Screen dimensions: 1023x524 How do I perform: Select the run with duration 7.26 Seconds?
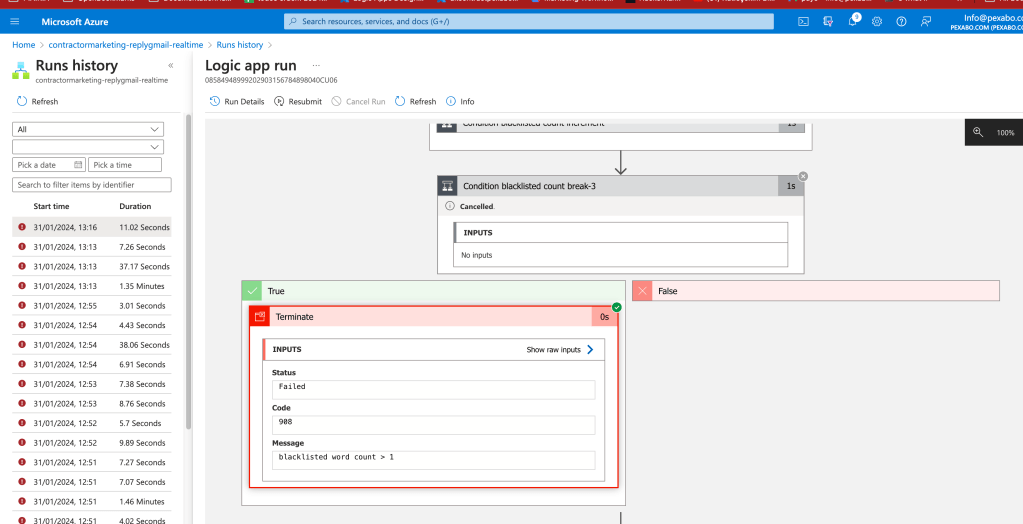92,247
